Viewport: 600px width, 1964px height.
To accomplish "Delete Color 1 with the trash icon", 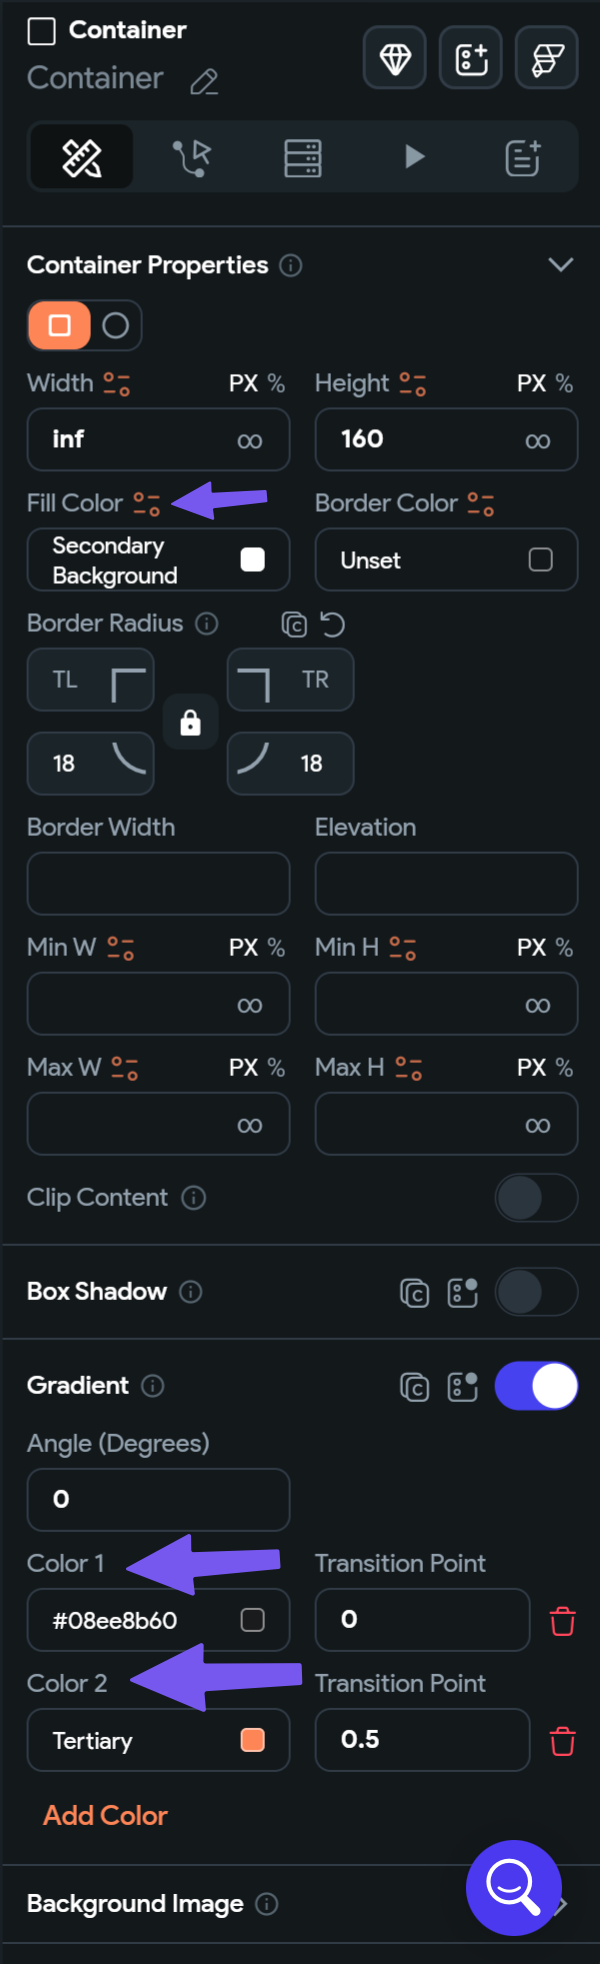I will pyautogui.click(x=563, y=1620).
